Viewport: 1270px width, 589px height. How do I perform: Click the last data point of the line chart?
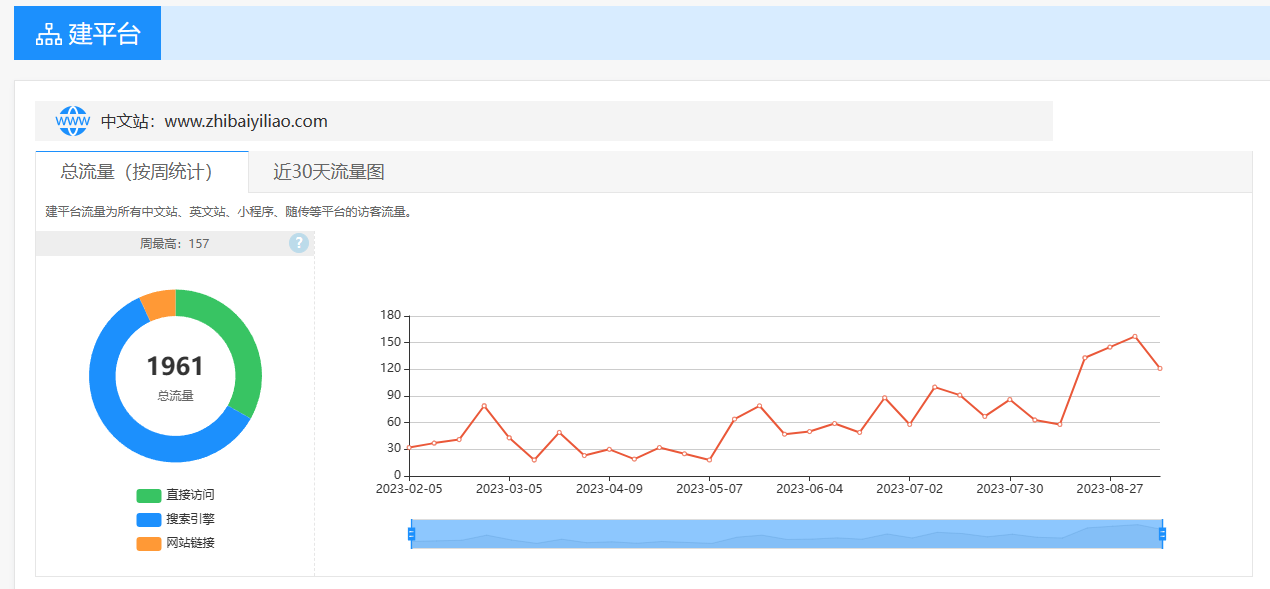(x=1160, y=368)
